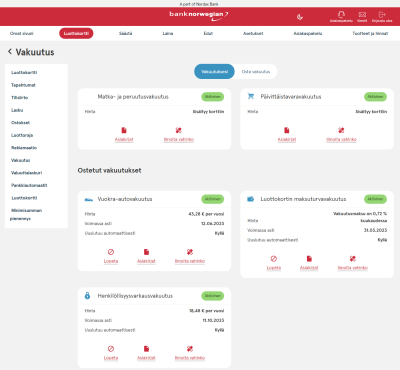Toggle dark mode moon icon in header
The width and height of the screenshot is (400, 370).
point(300,17)
